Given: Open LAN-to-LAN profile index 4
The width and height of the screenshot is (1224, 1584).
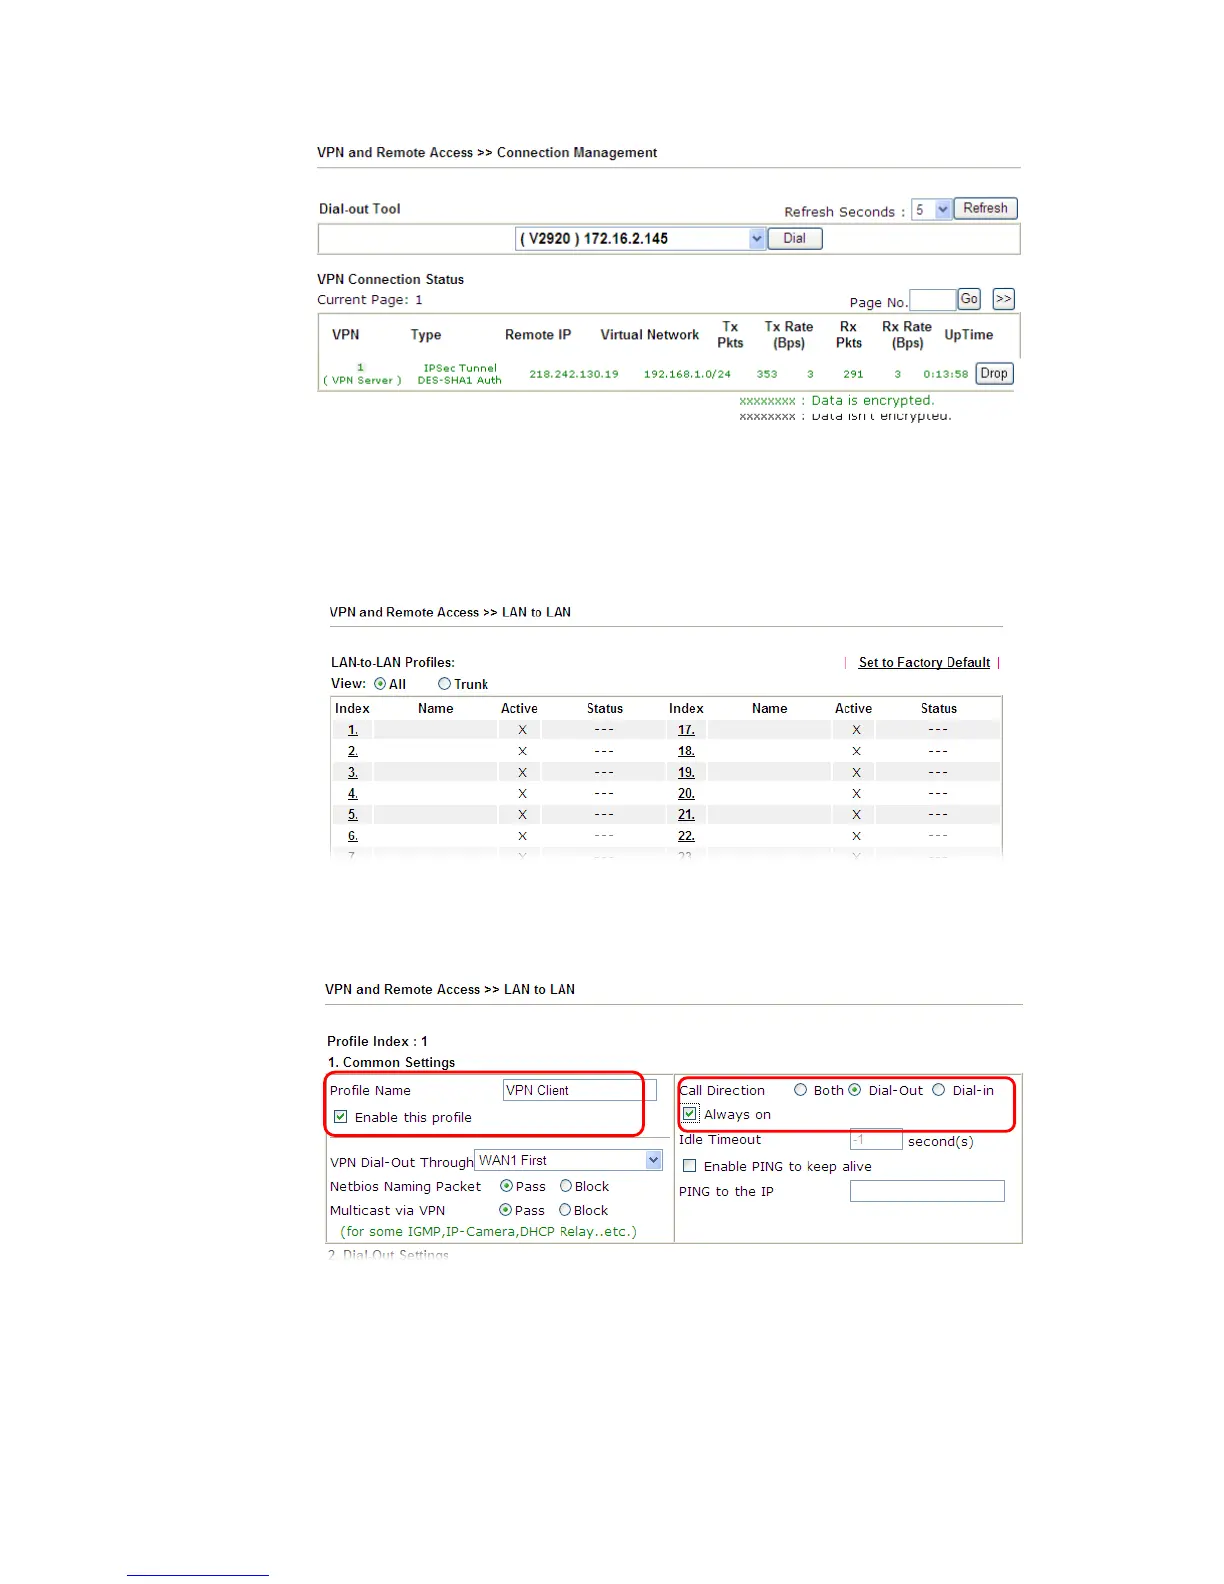Looking at the screenshot, I should click(x=353, y=793).
